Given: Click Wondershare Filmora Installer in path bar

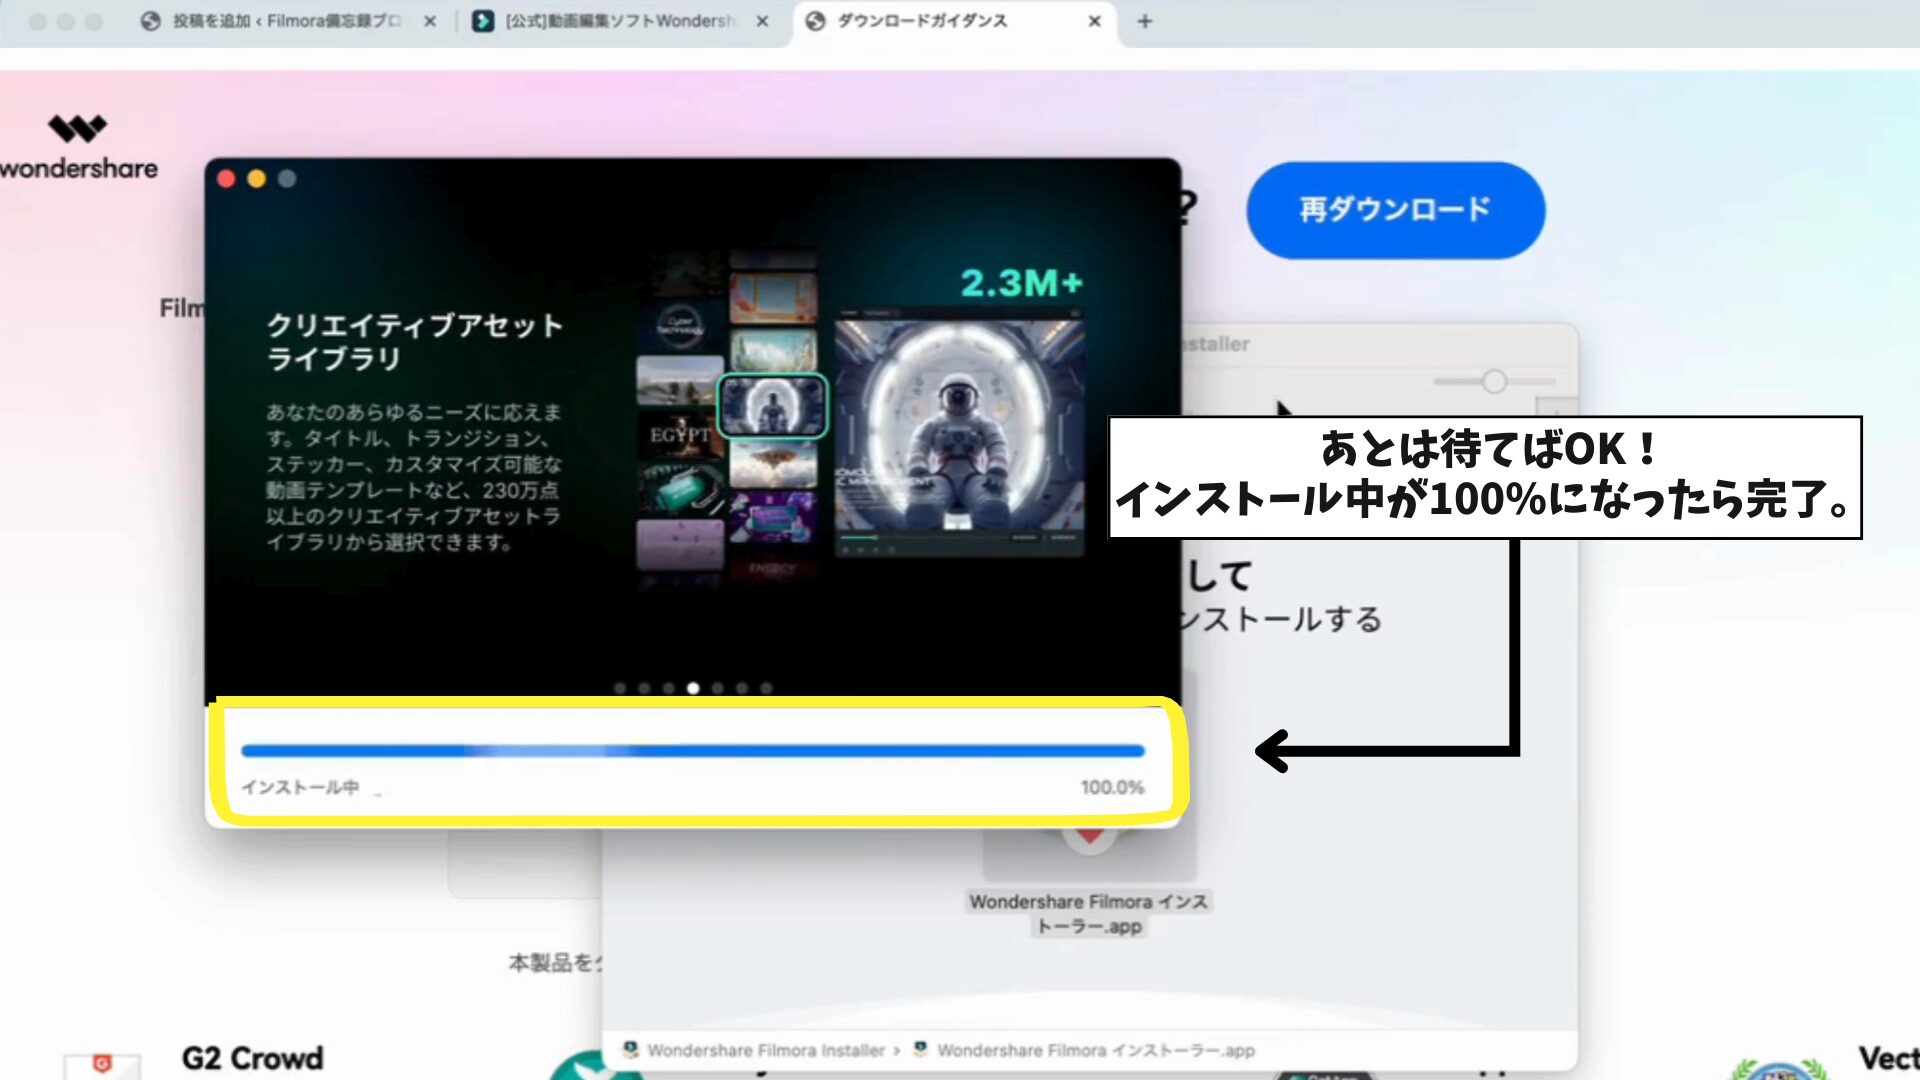Looking at the screenshot, I should tap(765, 1050).
